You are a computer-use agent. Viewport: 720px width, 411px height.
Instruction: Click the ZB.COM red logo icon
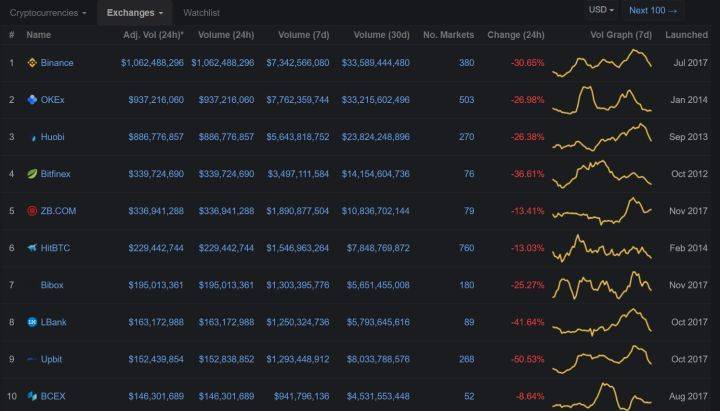[x=32, y=211]
